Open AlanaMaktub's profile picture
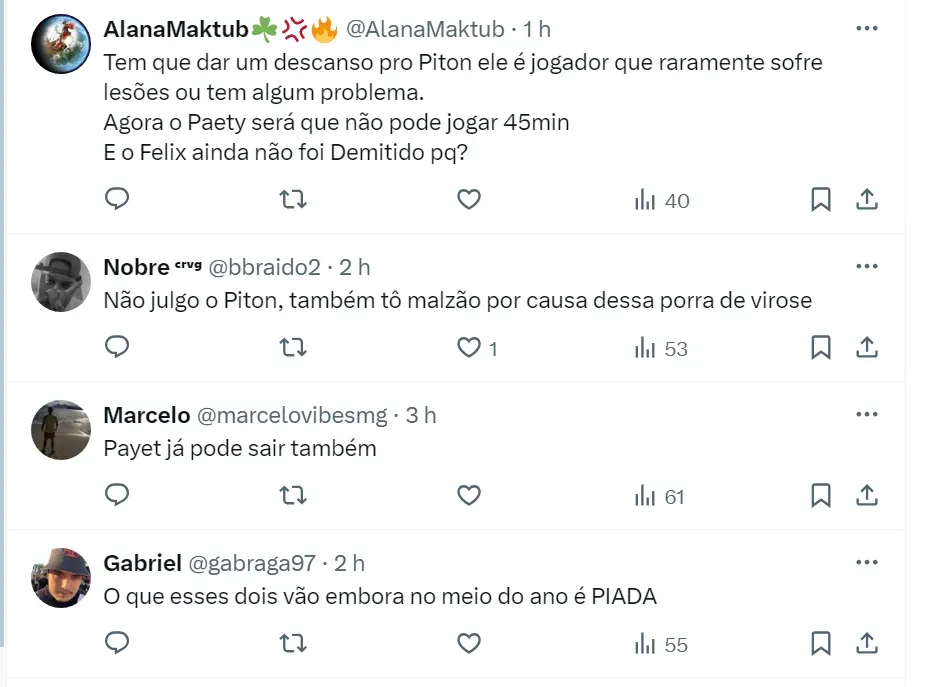The height and width of the screenshot is (687, 946). pos(62,42)
